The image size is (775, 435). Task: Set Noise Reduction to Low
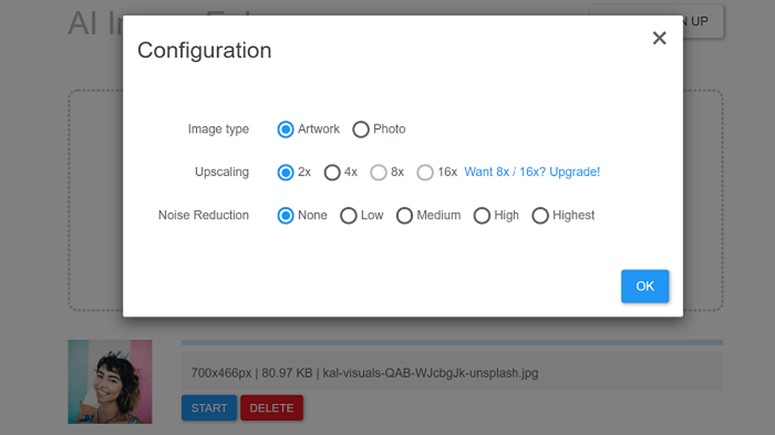[x=349, y=215]
